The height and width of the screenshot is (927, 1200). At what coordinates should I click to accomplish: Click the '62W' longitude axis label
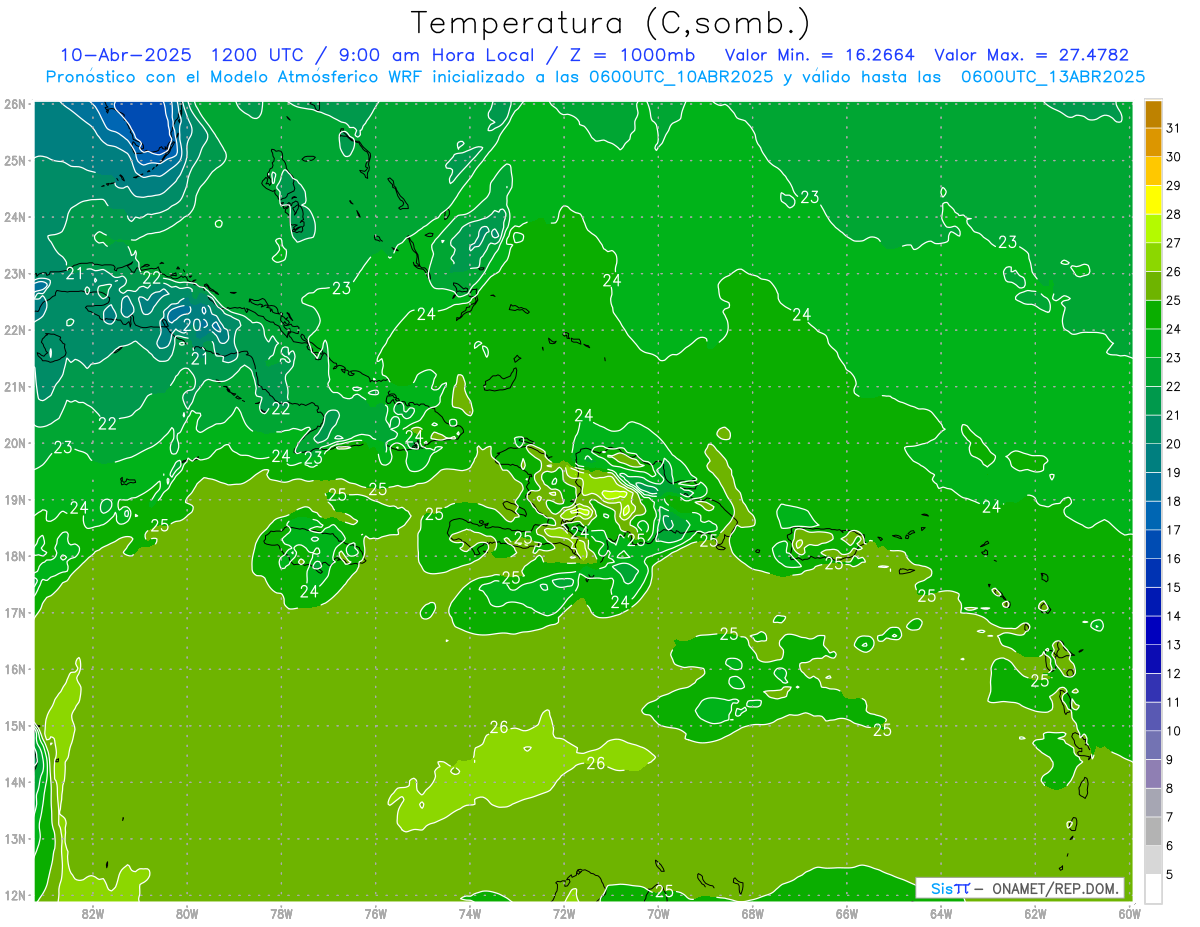click(x=1035, y=913)
